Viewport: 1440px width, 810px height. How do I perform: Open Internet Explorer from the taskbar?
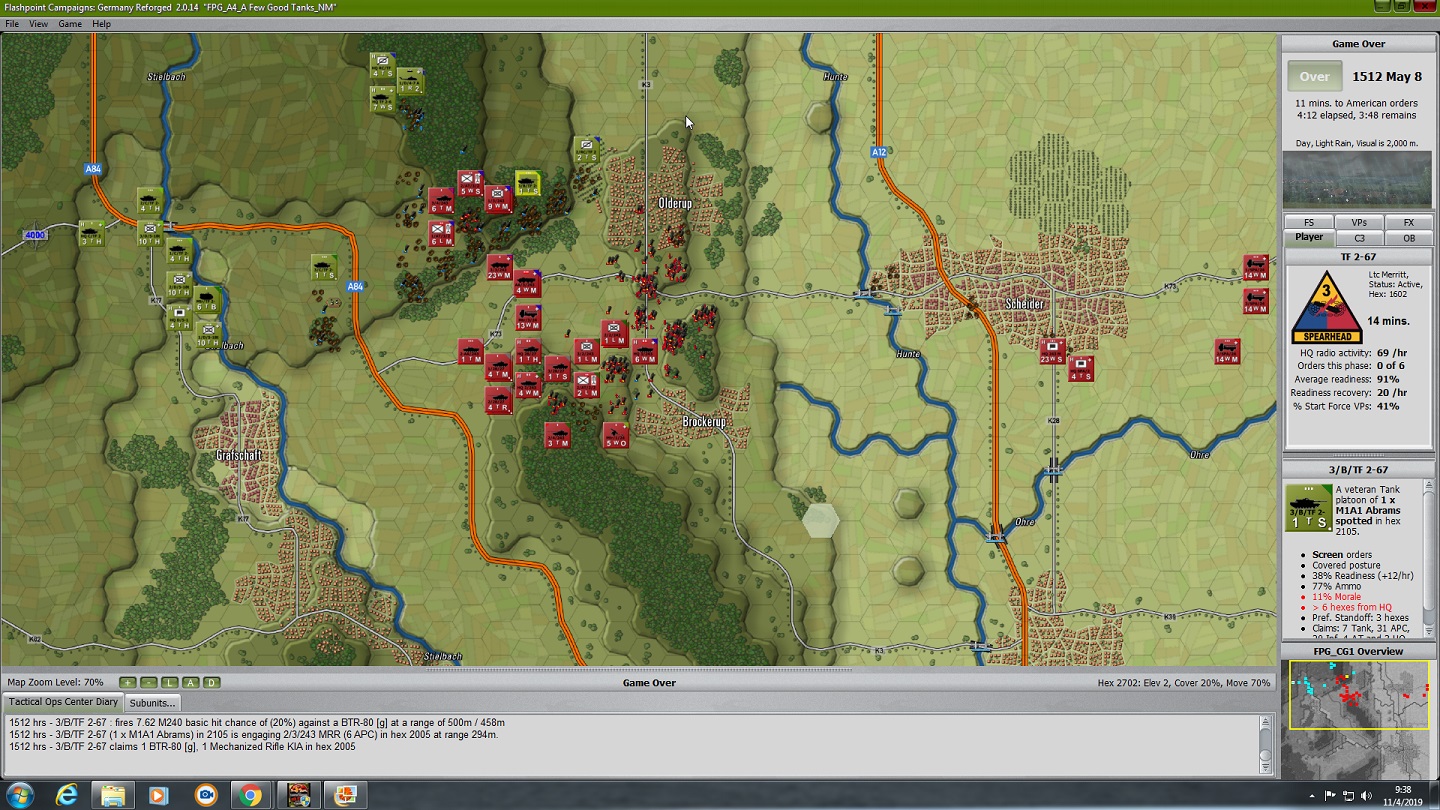tap(67, 795)
